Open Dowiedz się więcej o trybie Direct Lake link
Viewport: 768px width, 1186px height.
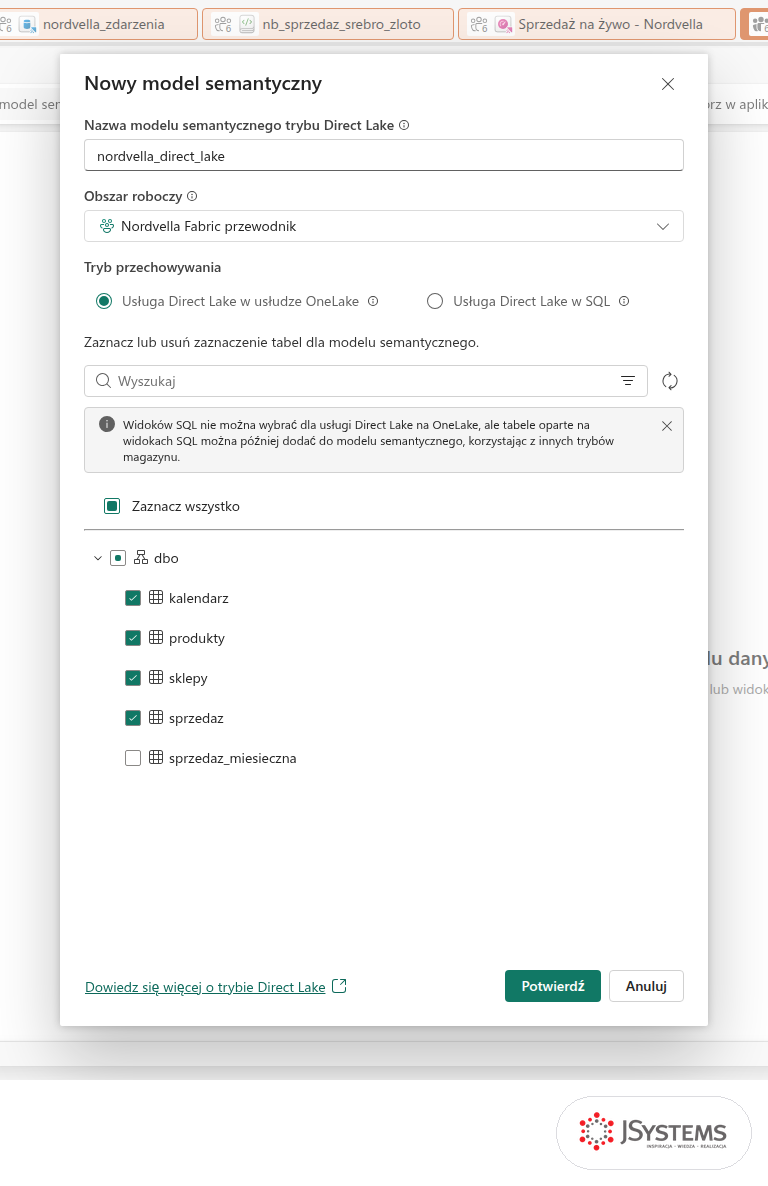[x=205, y=987]
